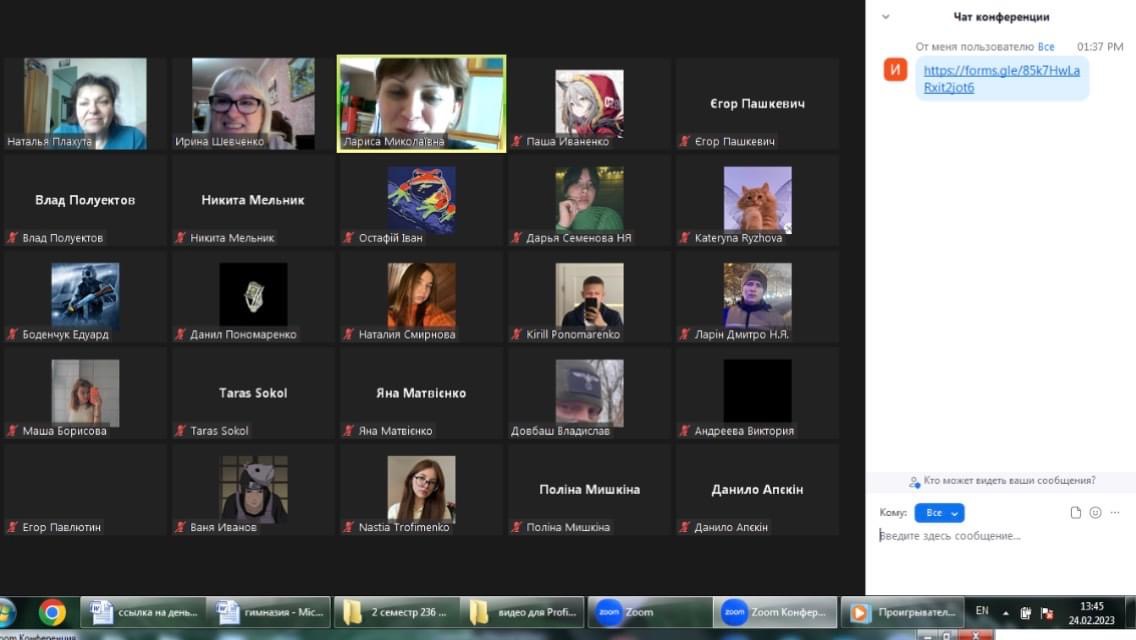The height and width of the screenshot is (640, 1136).
Task: Click the sender avatar icon in chat
Action: pyautogui.click(x=896, y=70)
